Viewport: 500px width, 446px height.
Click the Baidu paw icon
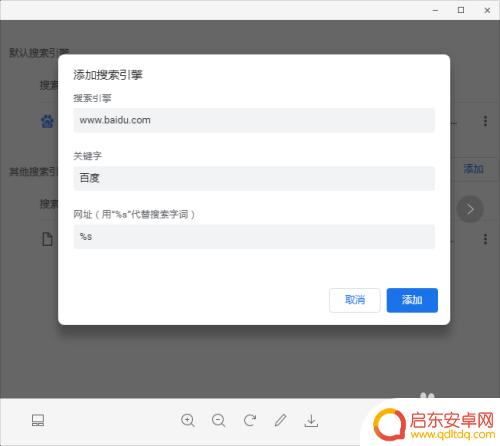click(x=47, y=121)
